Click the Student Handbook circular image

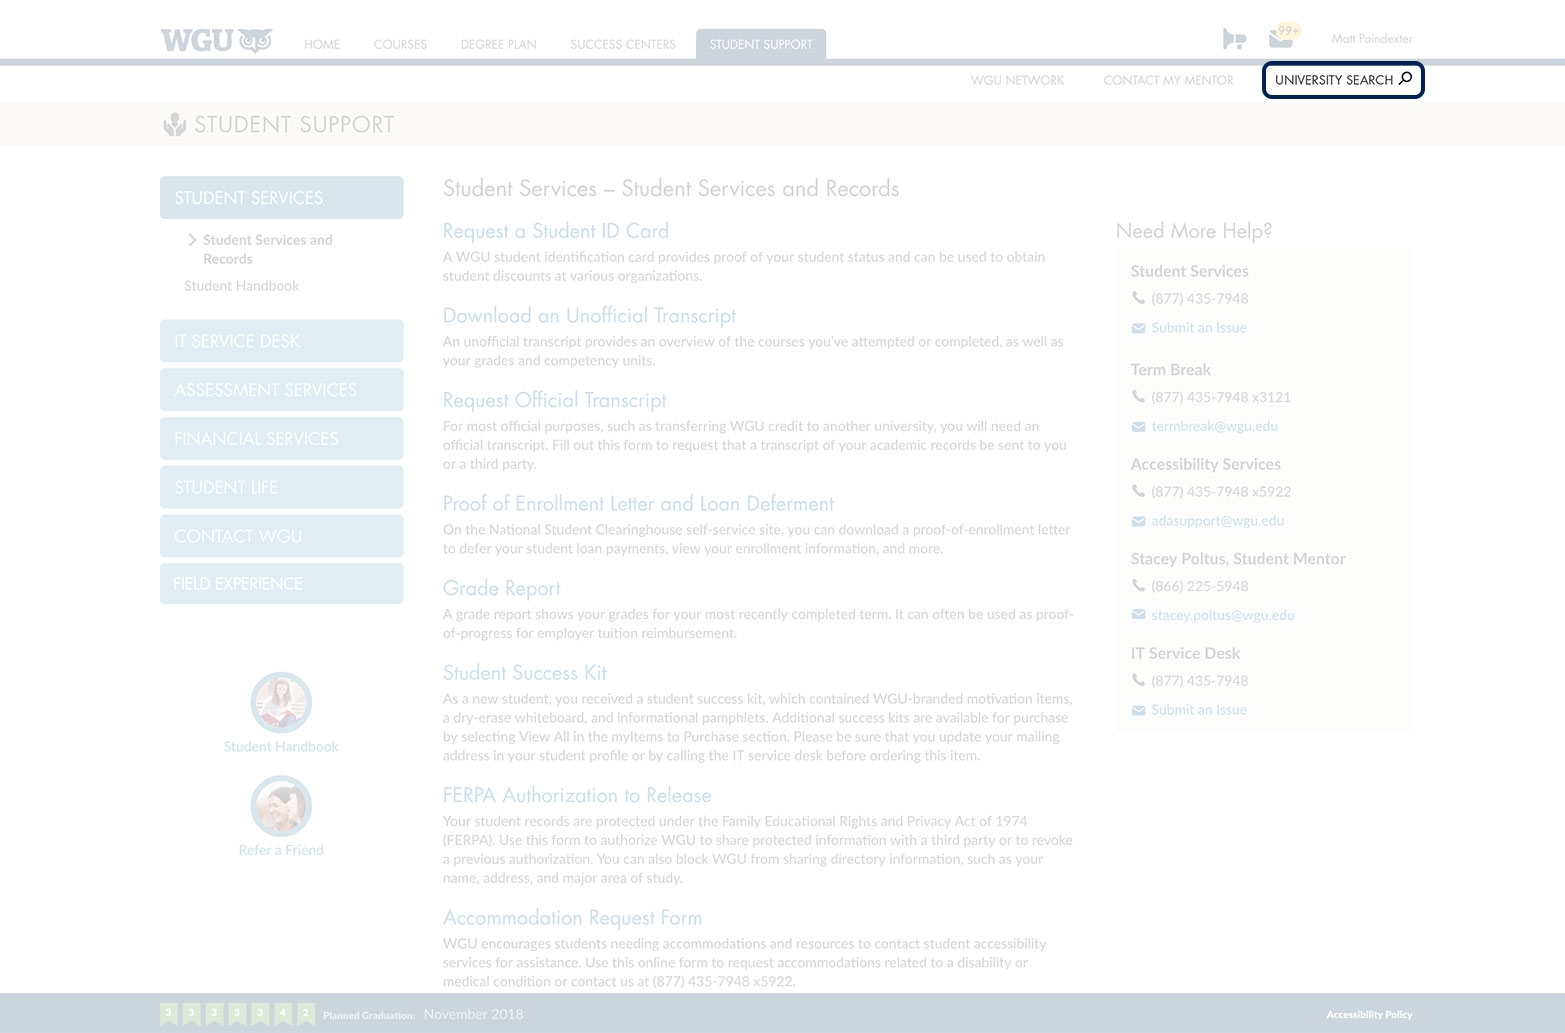click(x=281, y=702)
